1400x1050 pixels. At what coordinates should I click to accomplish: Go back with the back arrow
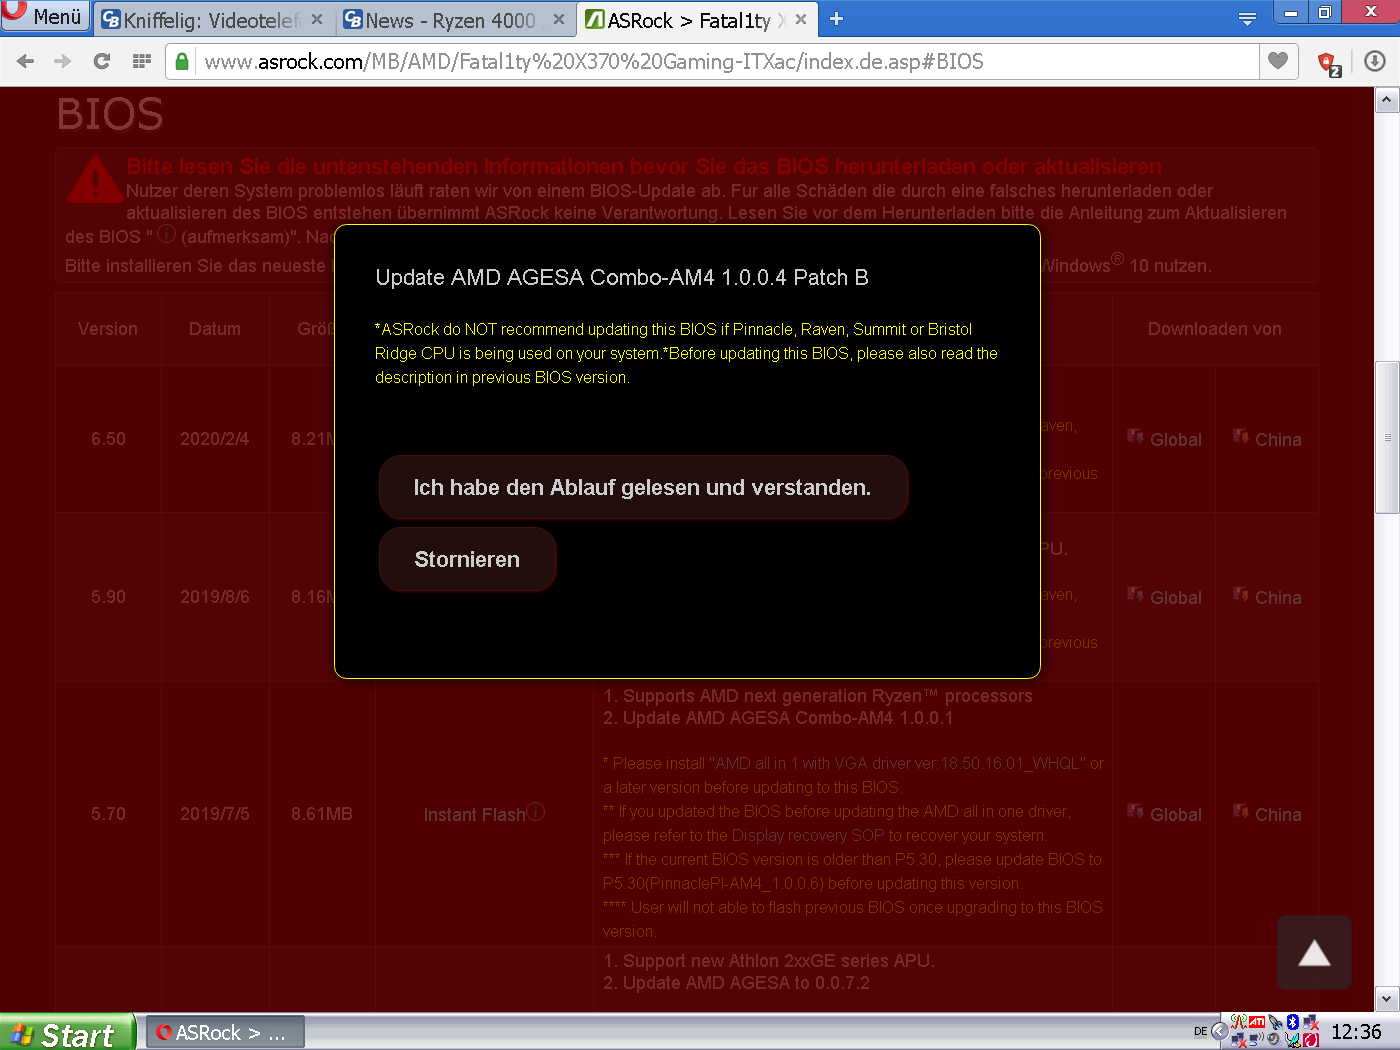[x=26, y=61]
